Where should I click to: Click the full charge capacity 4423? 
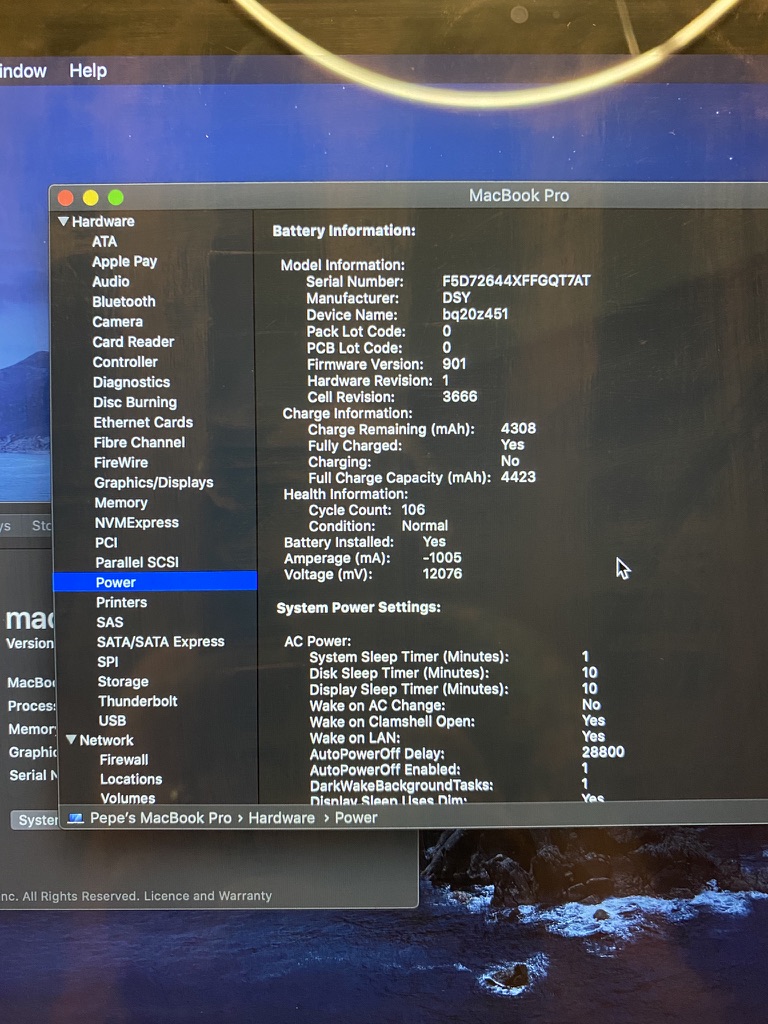(518, 477)
